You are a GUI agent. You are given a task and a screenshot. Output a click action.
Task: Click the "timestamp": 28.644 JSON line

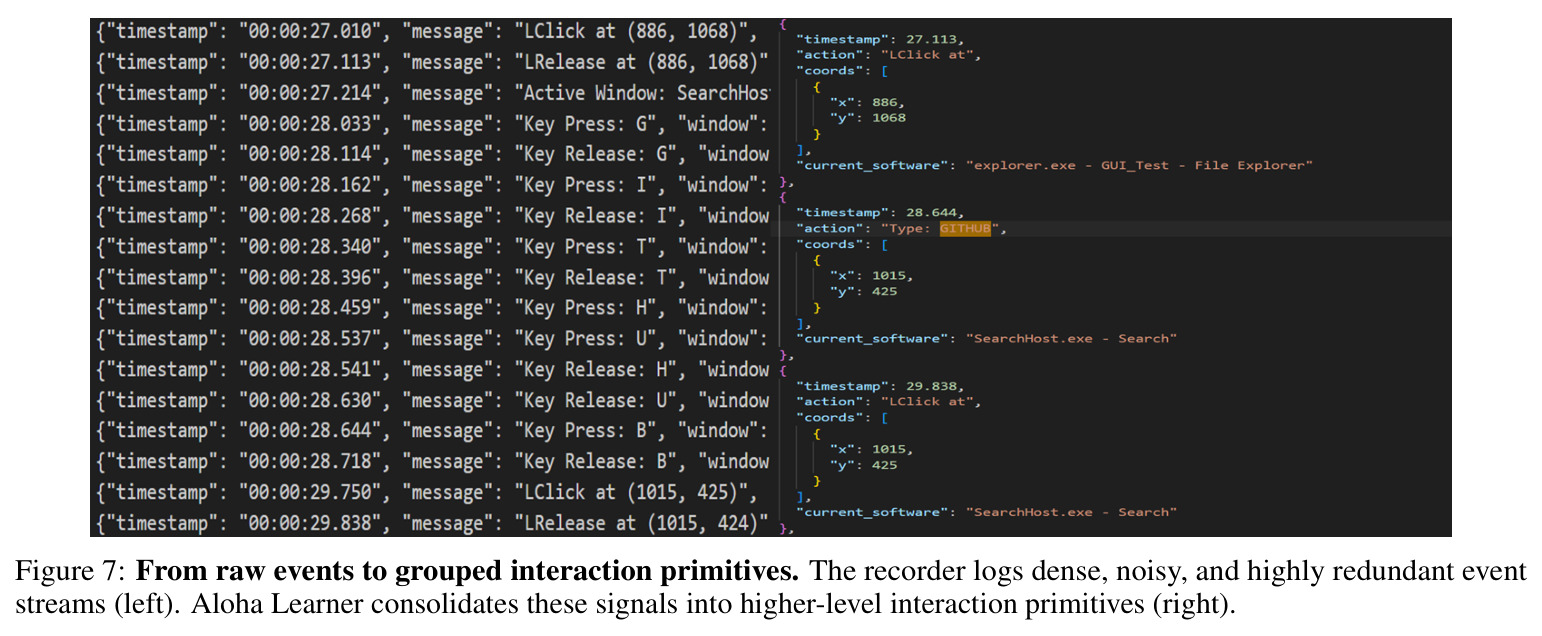tap(880, 213)
